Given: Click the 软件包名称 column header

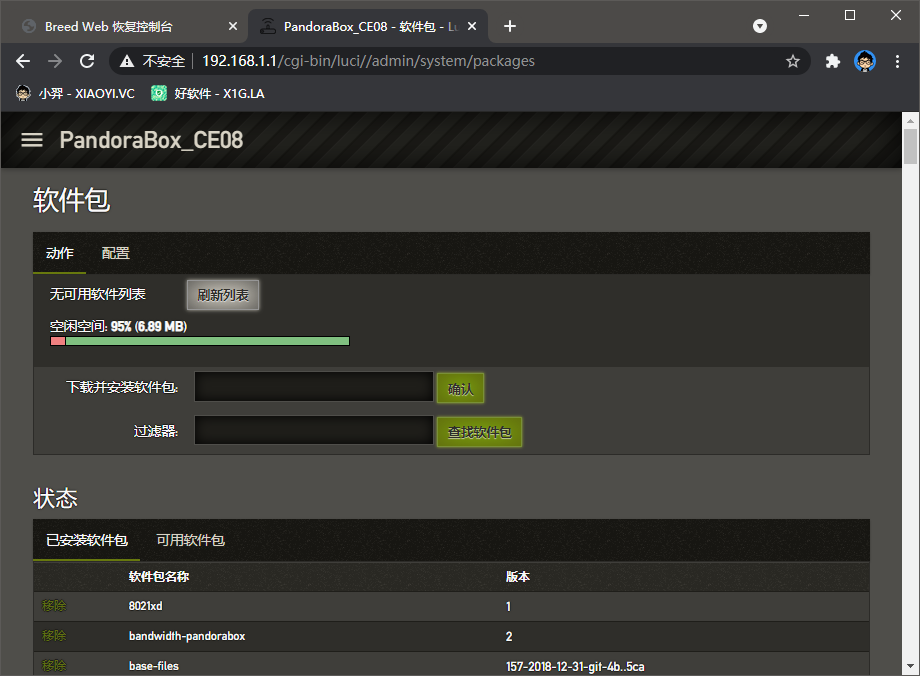Looking at the screenshot, I should point(159,576).
